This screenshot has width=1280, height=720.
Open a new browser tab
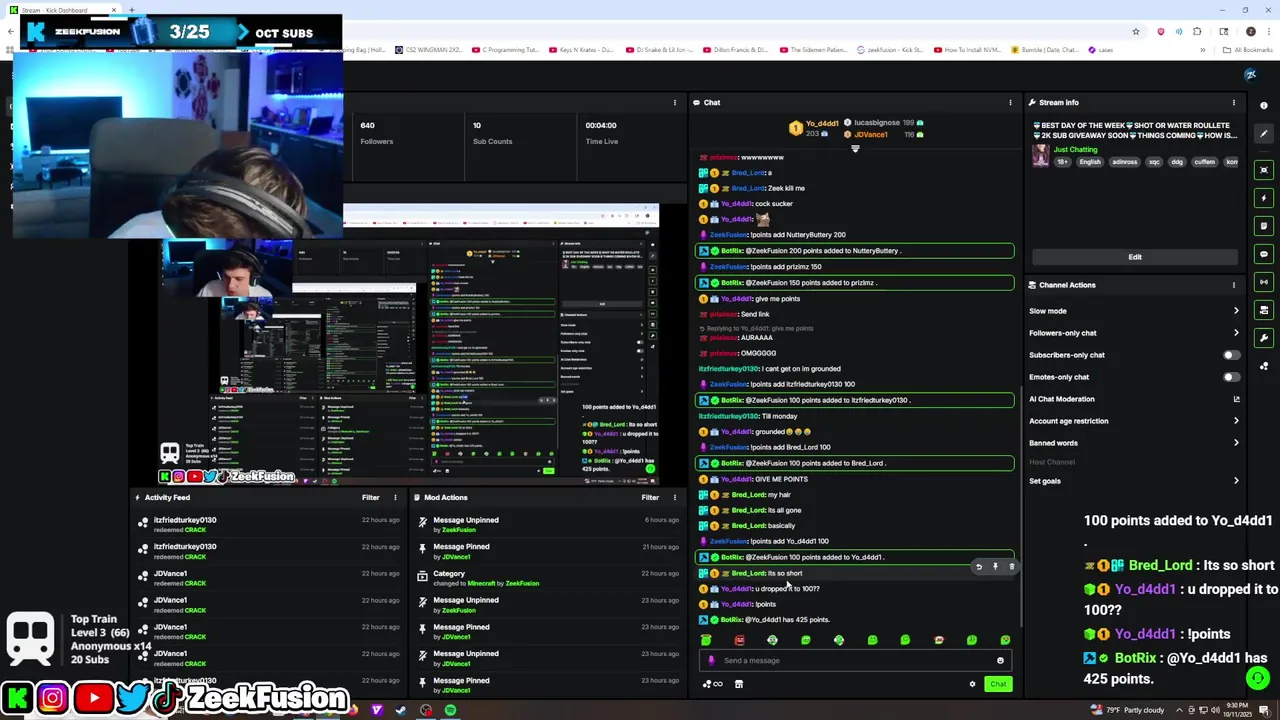click(131, 10)
